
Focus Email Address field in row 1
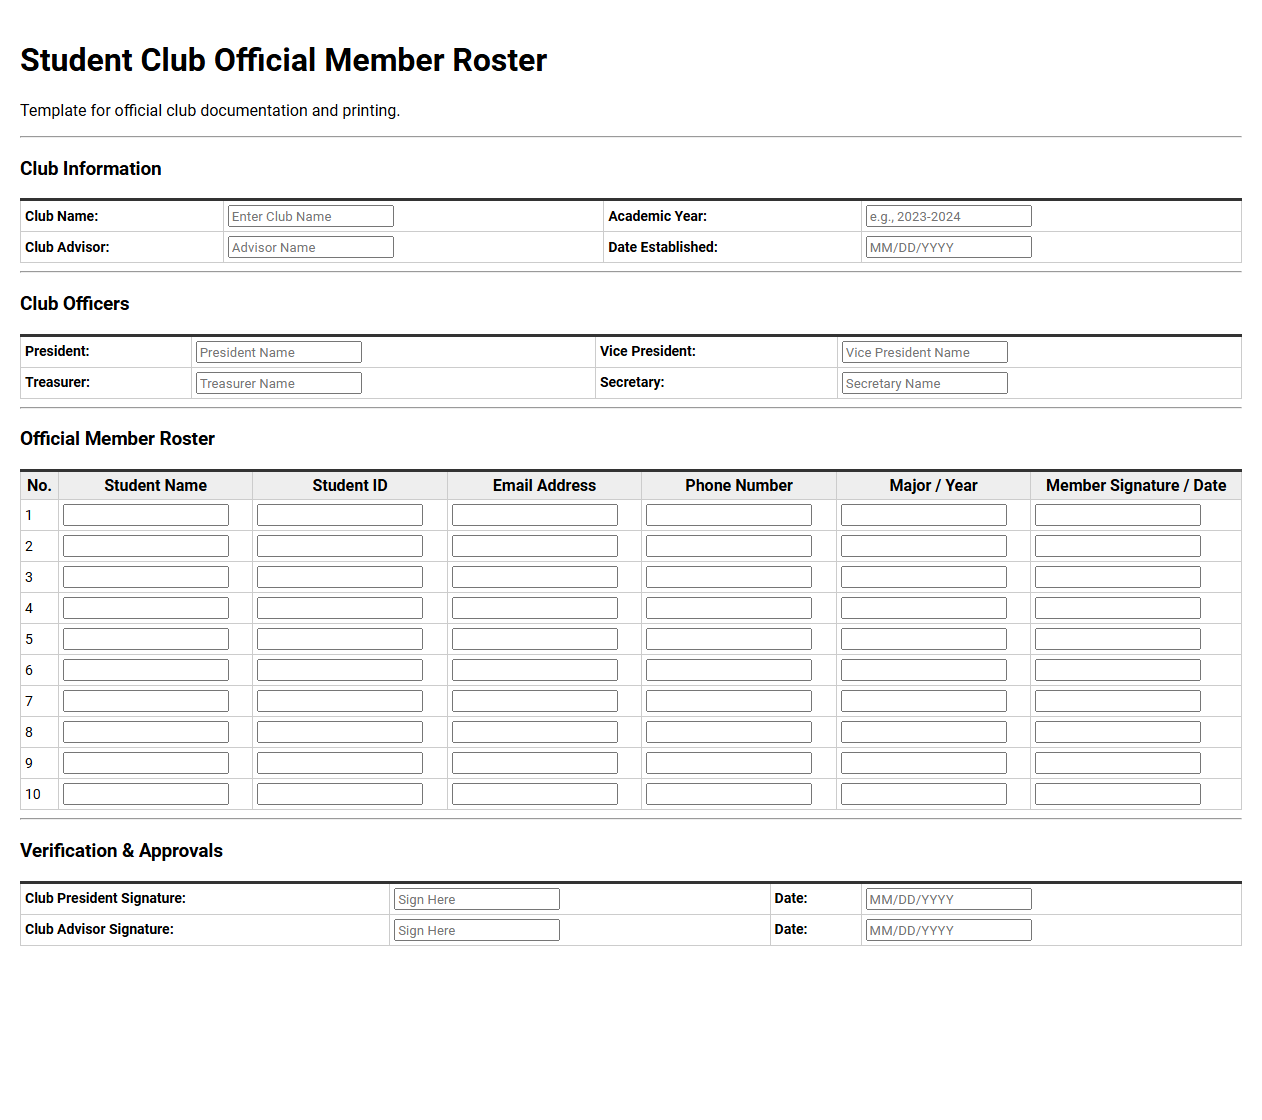click(x=535, y=515)
